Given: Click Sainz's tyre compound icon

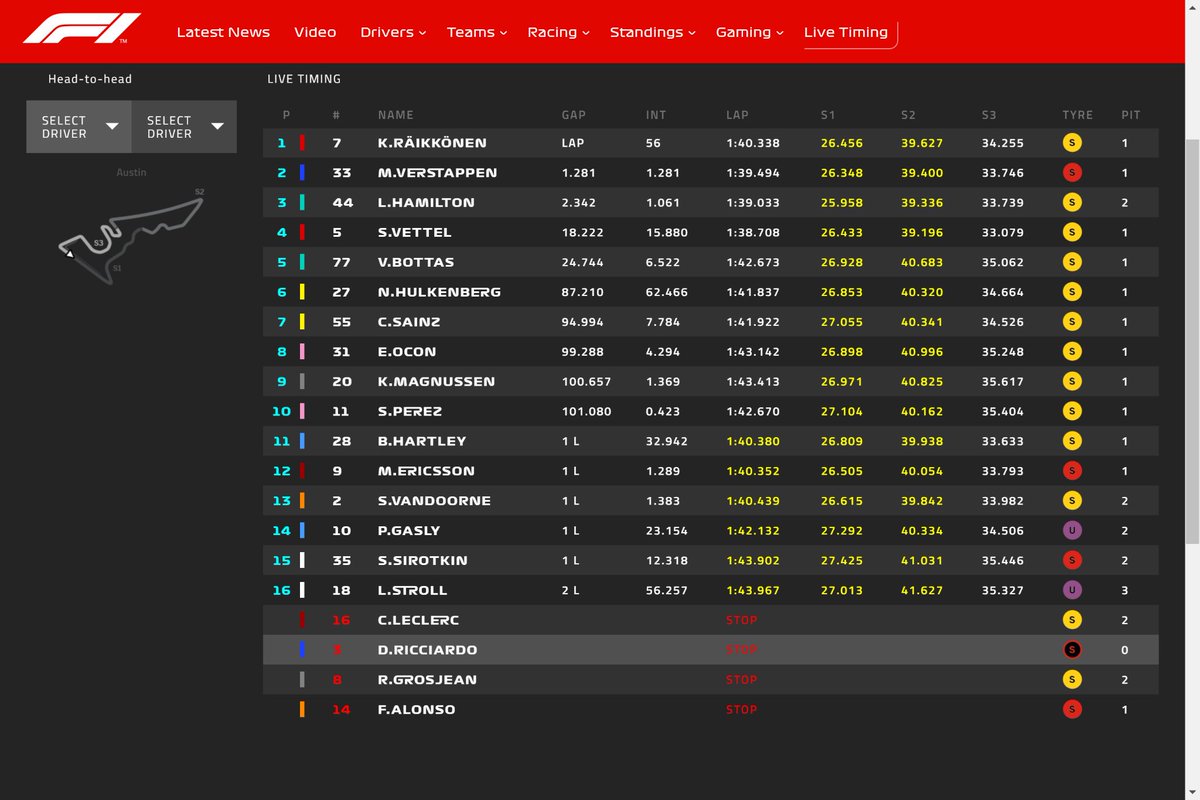Looking at the screenshot, I should [x=1072, y=322].
